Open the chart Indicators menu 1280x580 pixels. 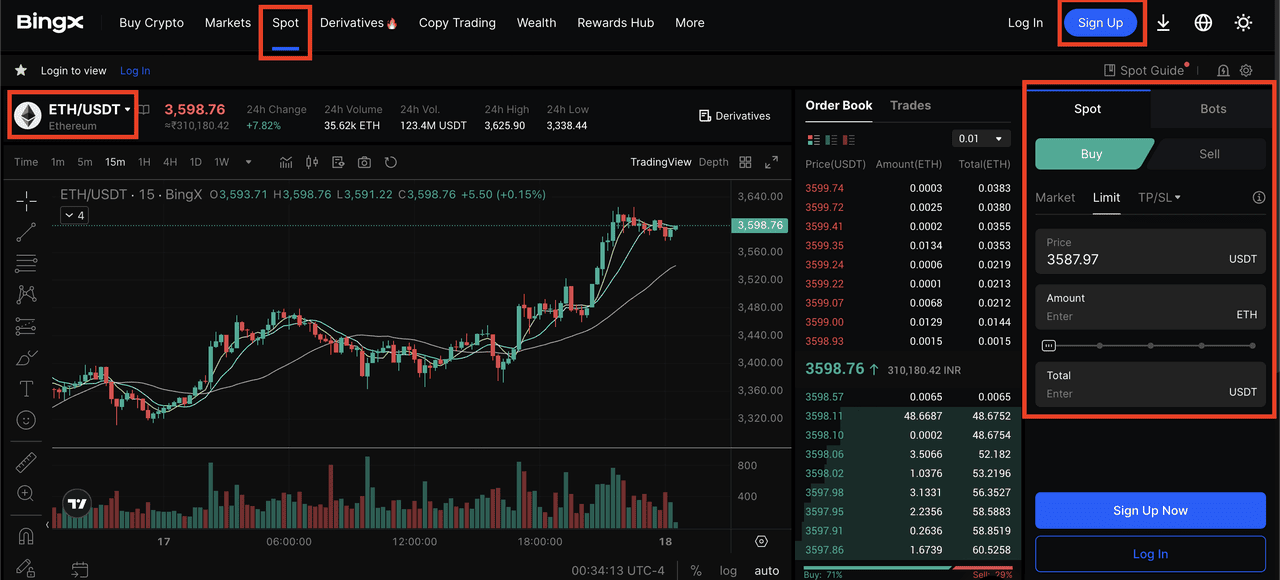286,162
